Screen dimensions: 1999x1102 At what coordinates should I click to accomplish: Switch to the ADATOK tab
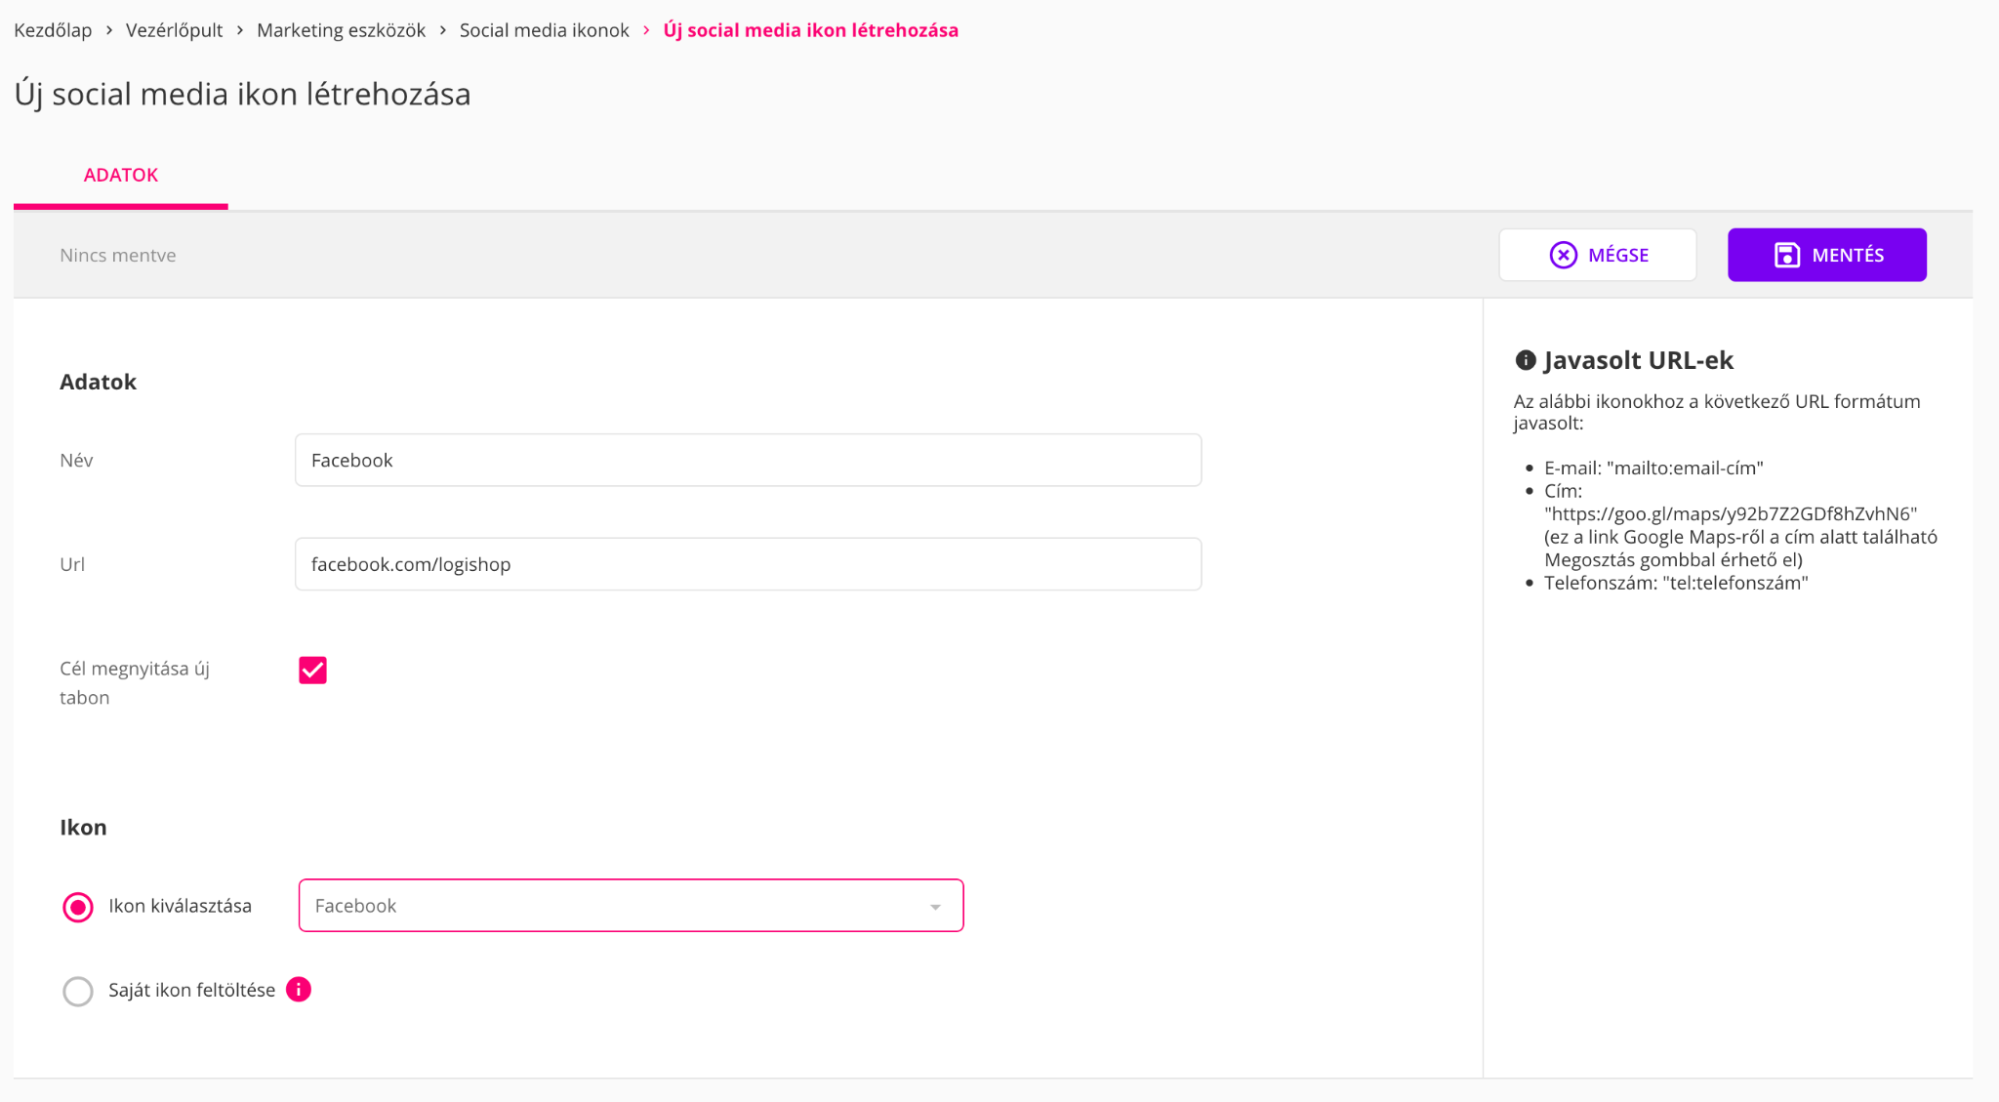121,175
